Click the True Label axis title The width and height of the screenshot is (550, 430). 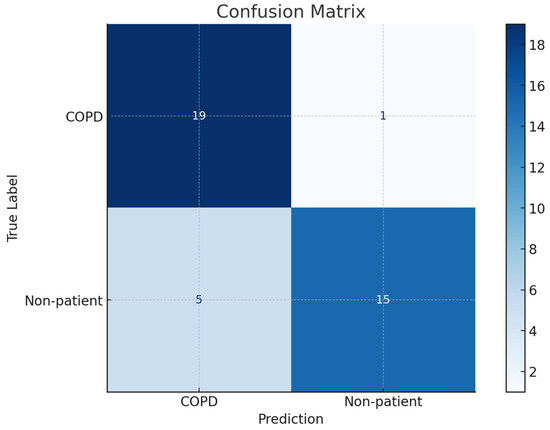[12, 208]
